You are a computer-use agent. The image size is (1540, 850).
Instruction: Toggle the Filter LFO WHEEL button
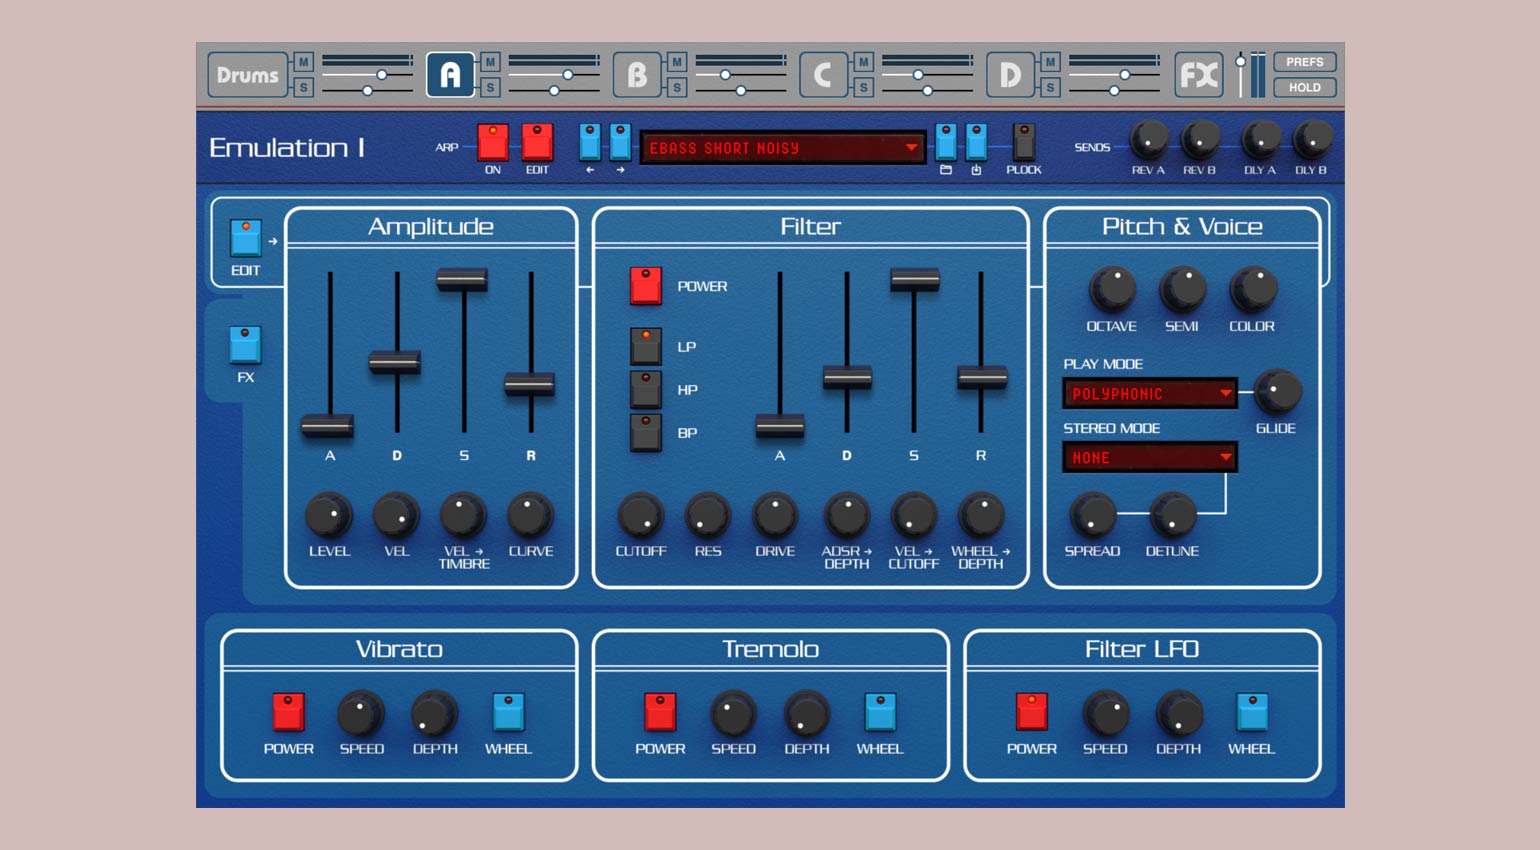(1252, 712)
